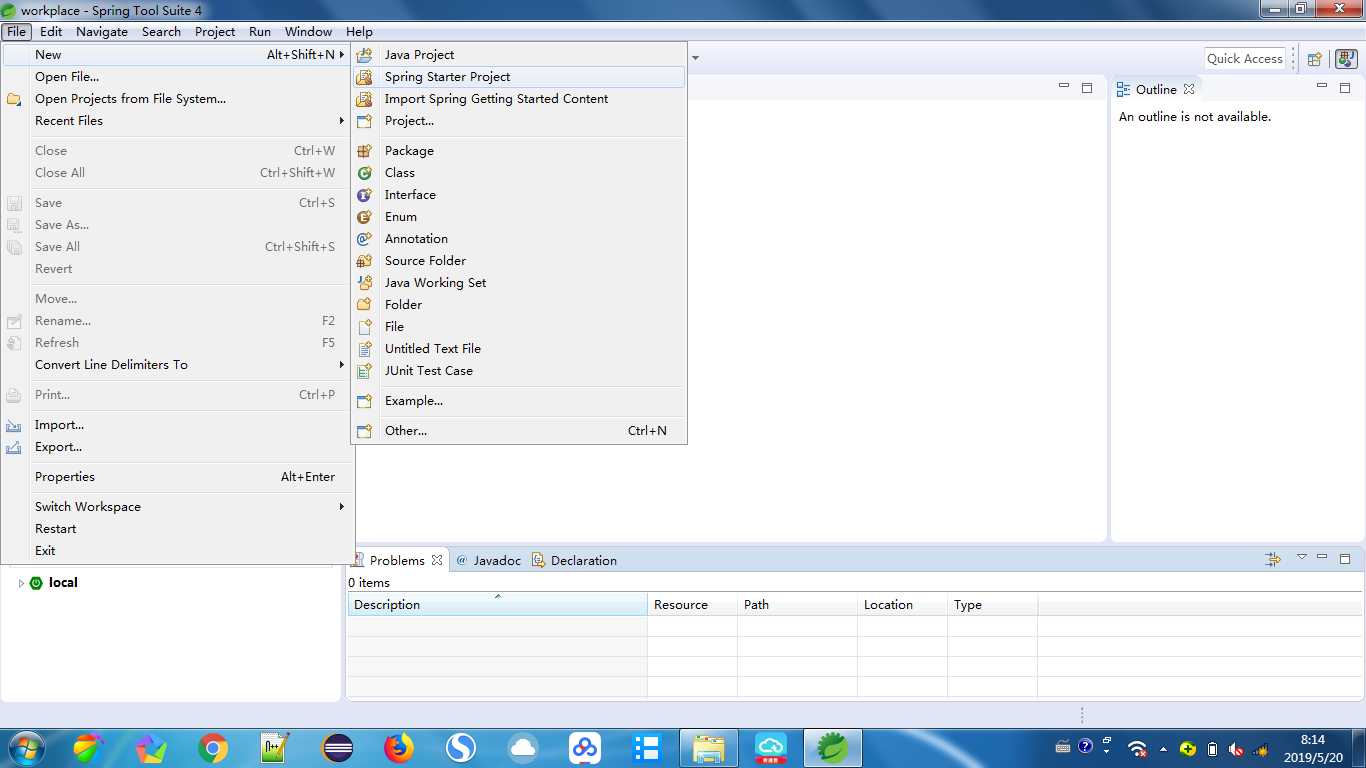1366x768 pixels.
Task: Click the Open Perspective icon
Action: click(x=1315, y=59)
